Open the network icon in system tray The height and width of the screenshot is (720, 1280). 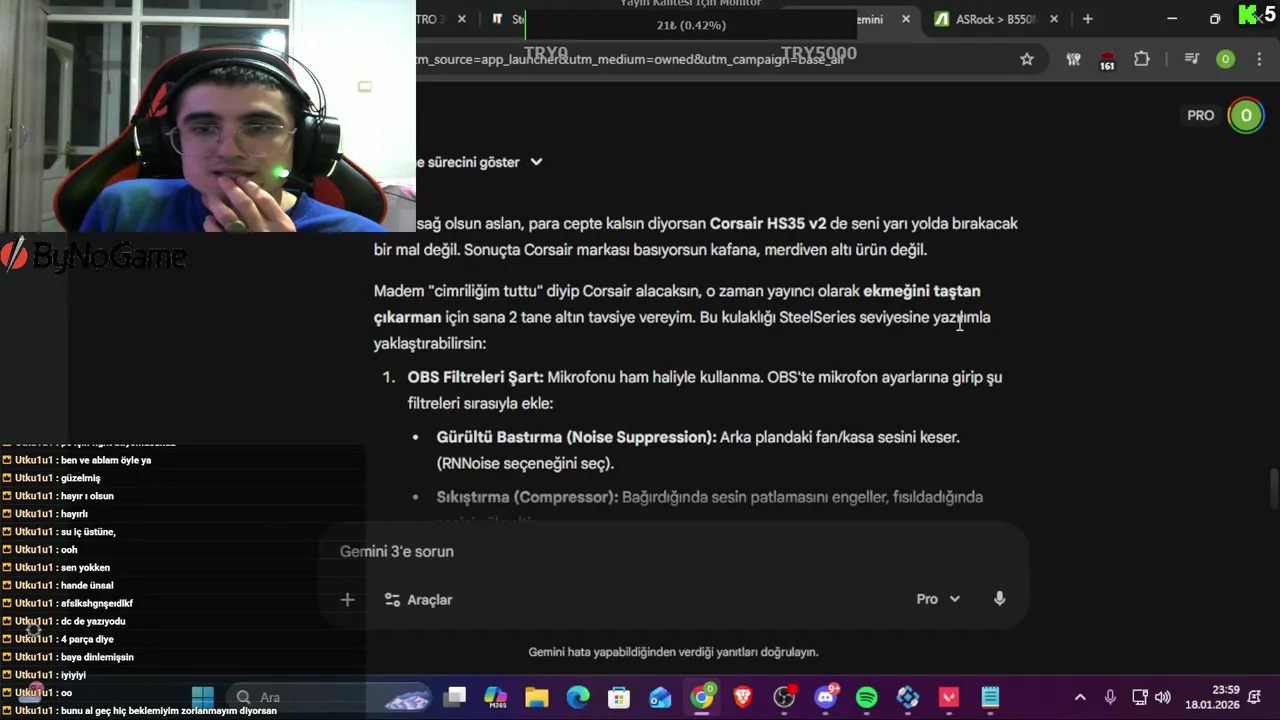(x=1139, y=697)
